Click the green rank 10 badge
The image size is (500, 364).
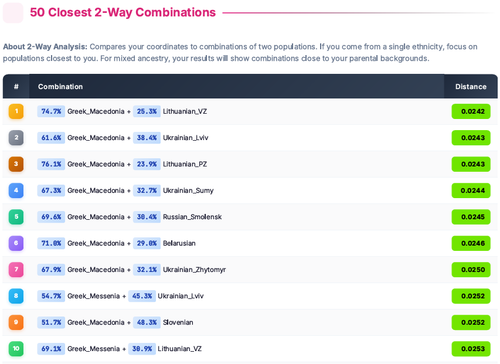(x=16, y=349)
